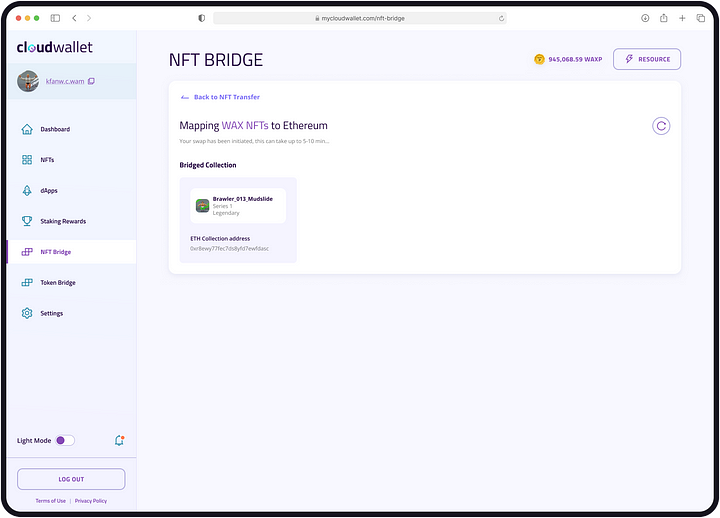This screenshot has height=518, width=720.
Task: Click the Brawler_013_Mudslide NFT thumbnail
Action: [x=202, y=205]
